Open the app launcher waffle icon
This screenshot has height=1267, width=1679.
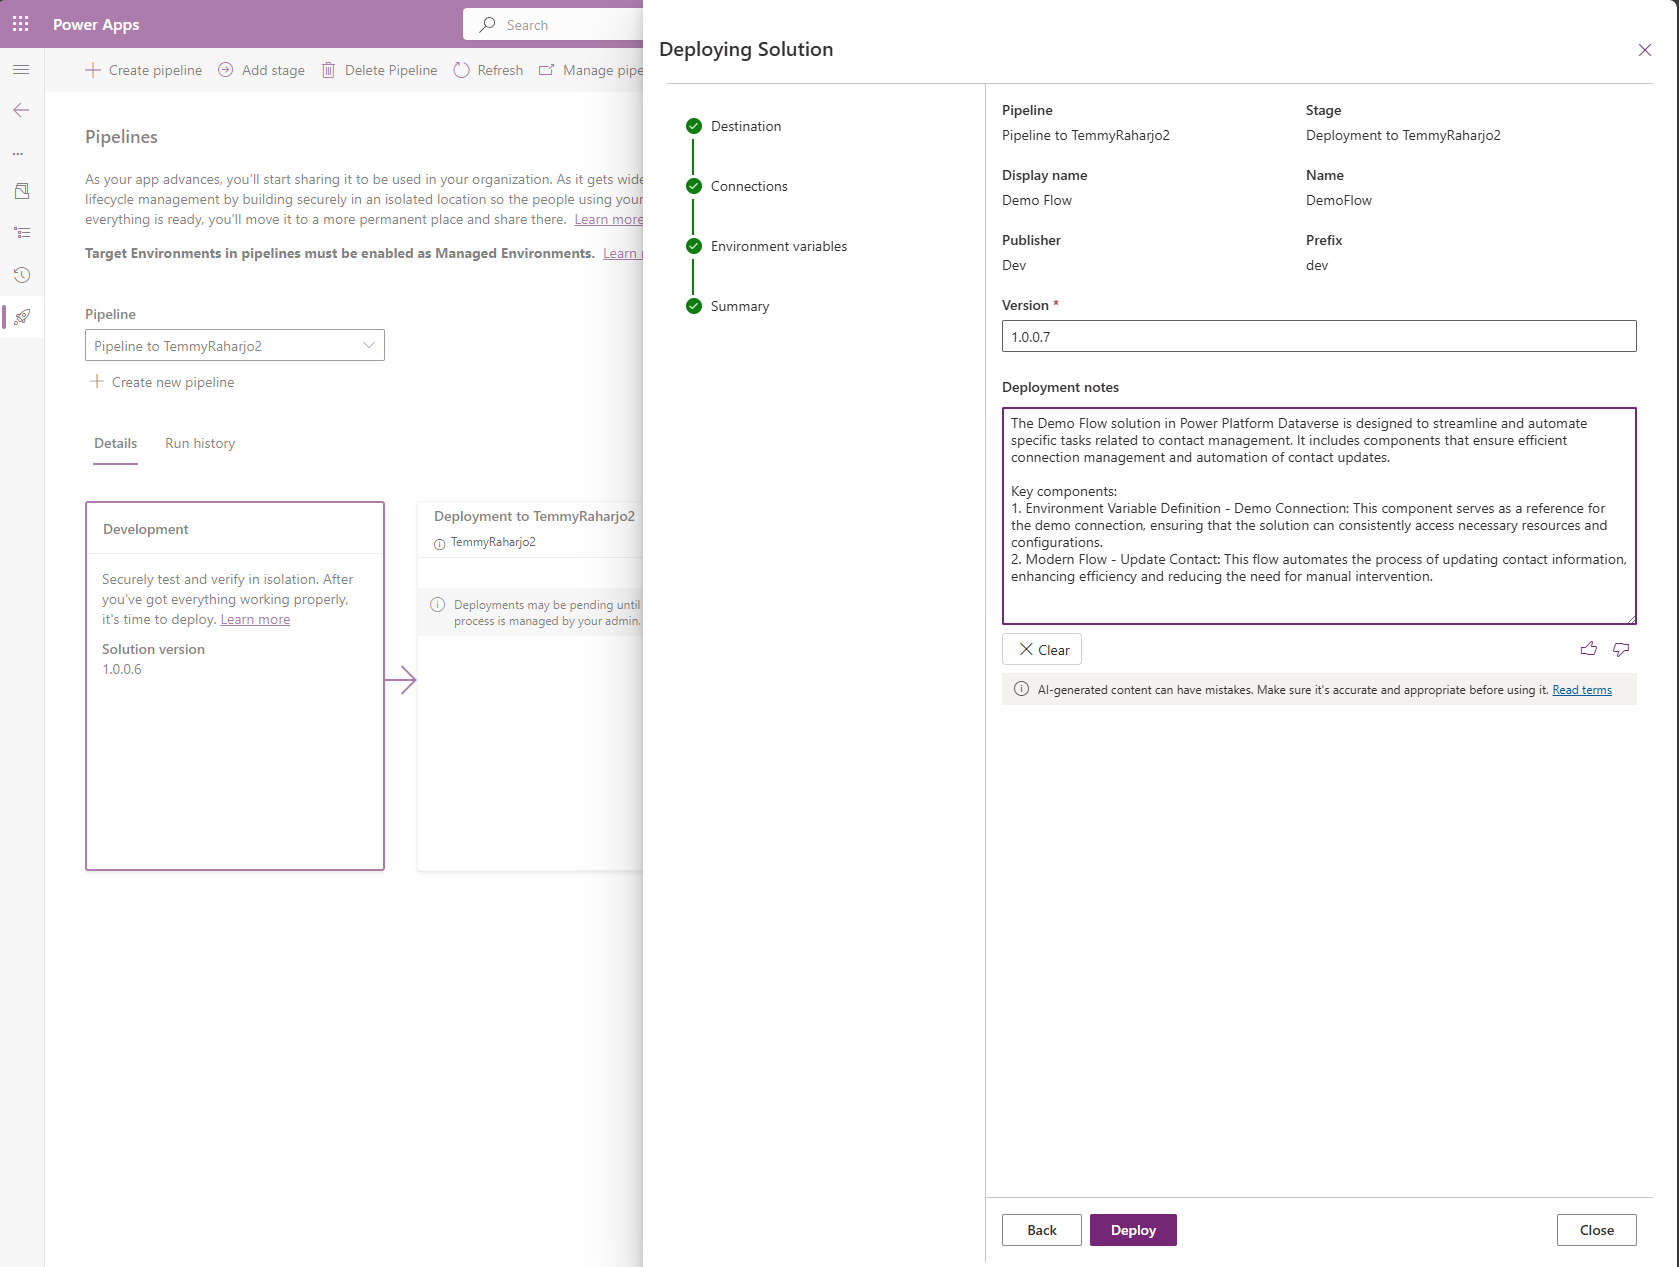[21, 24]
